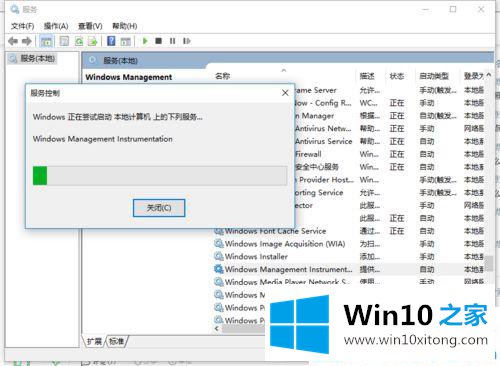The image size is (500, 366).
Task: Click the scroll-up arrow of the services list
Action: 489,75
